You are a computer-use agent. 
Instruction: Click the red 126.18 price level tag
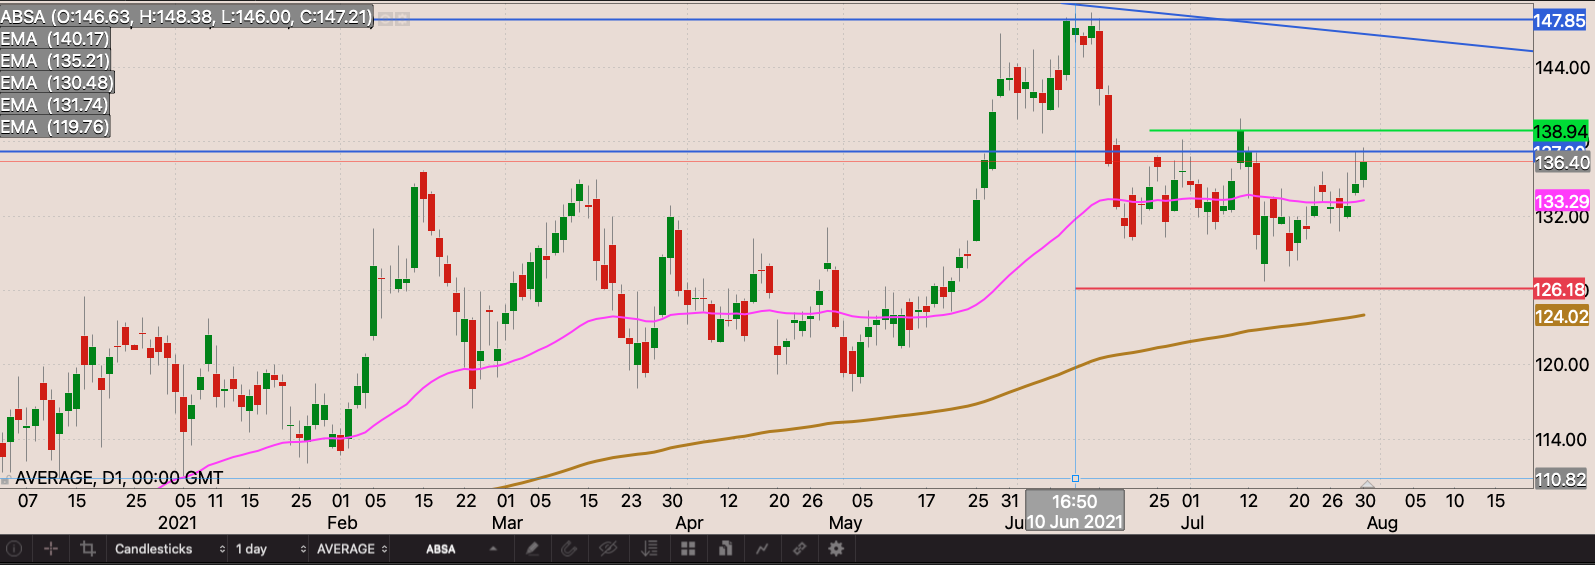(x=1560, y=290)
